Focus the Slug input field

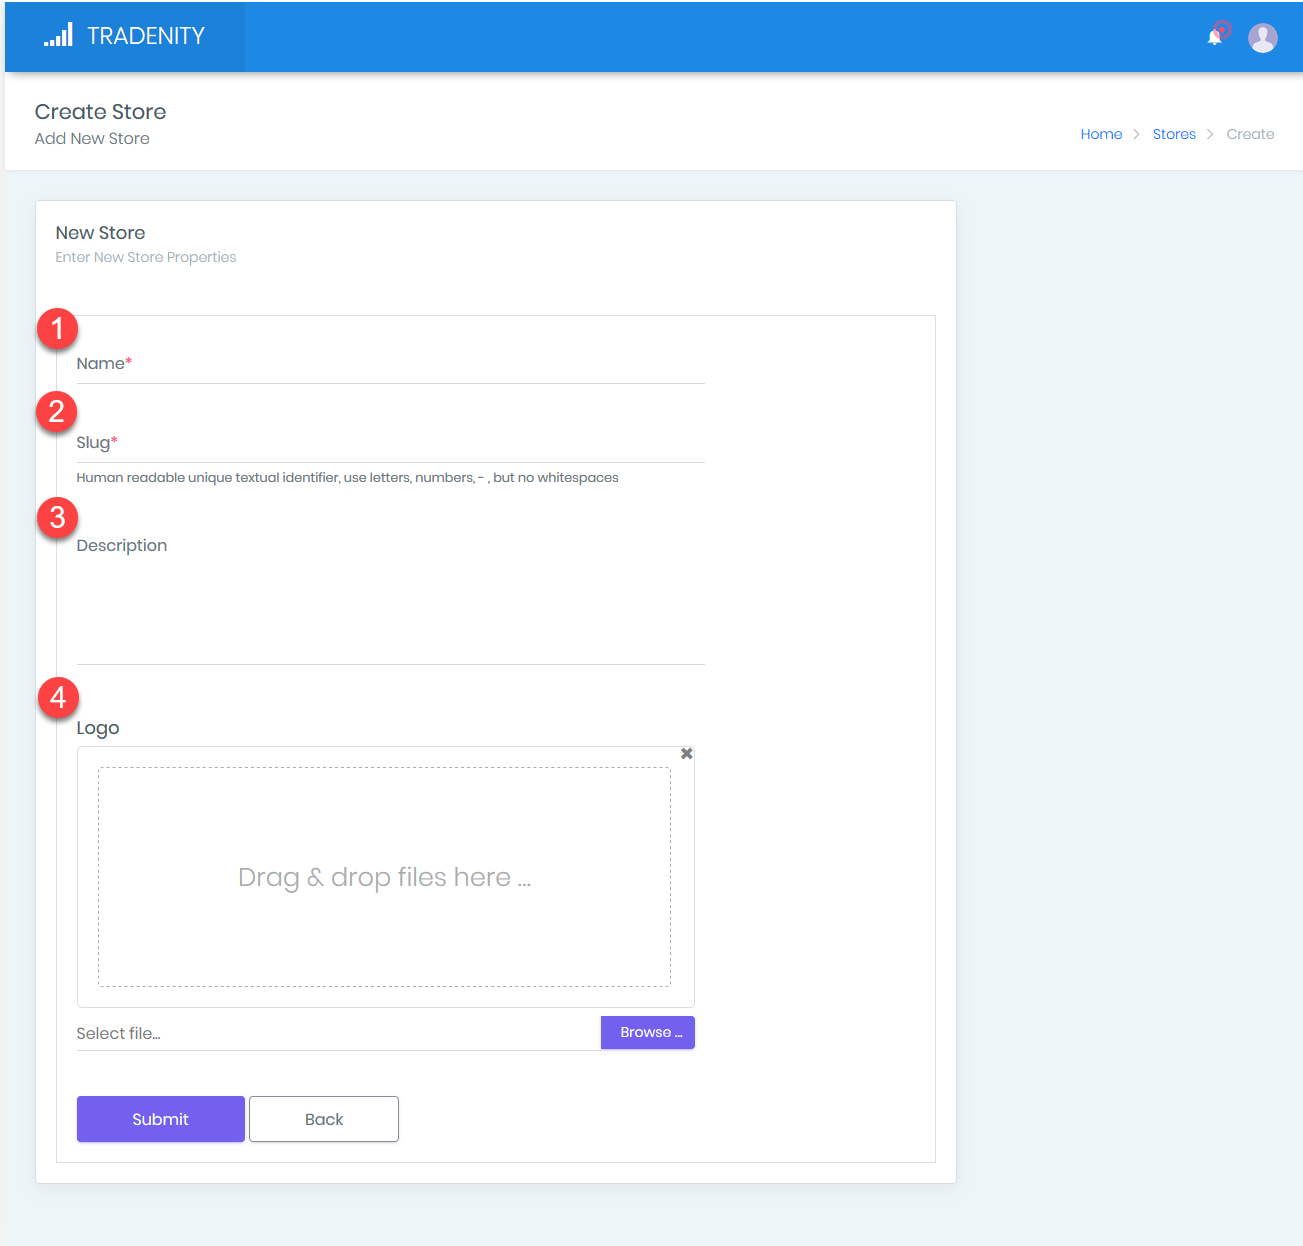coord(390,443)
